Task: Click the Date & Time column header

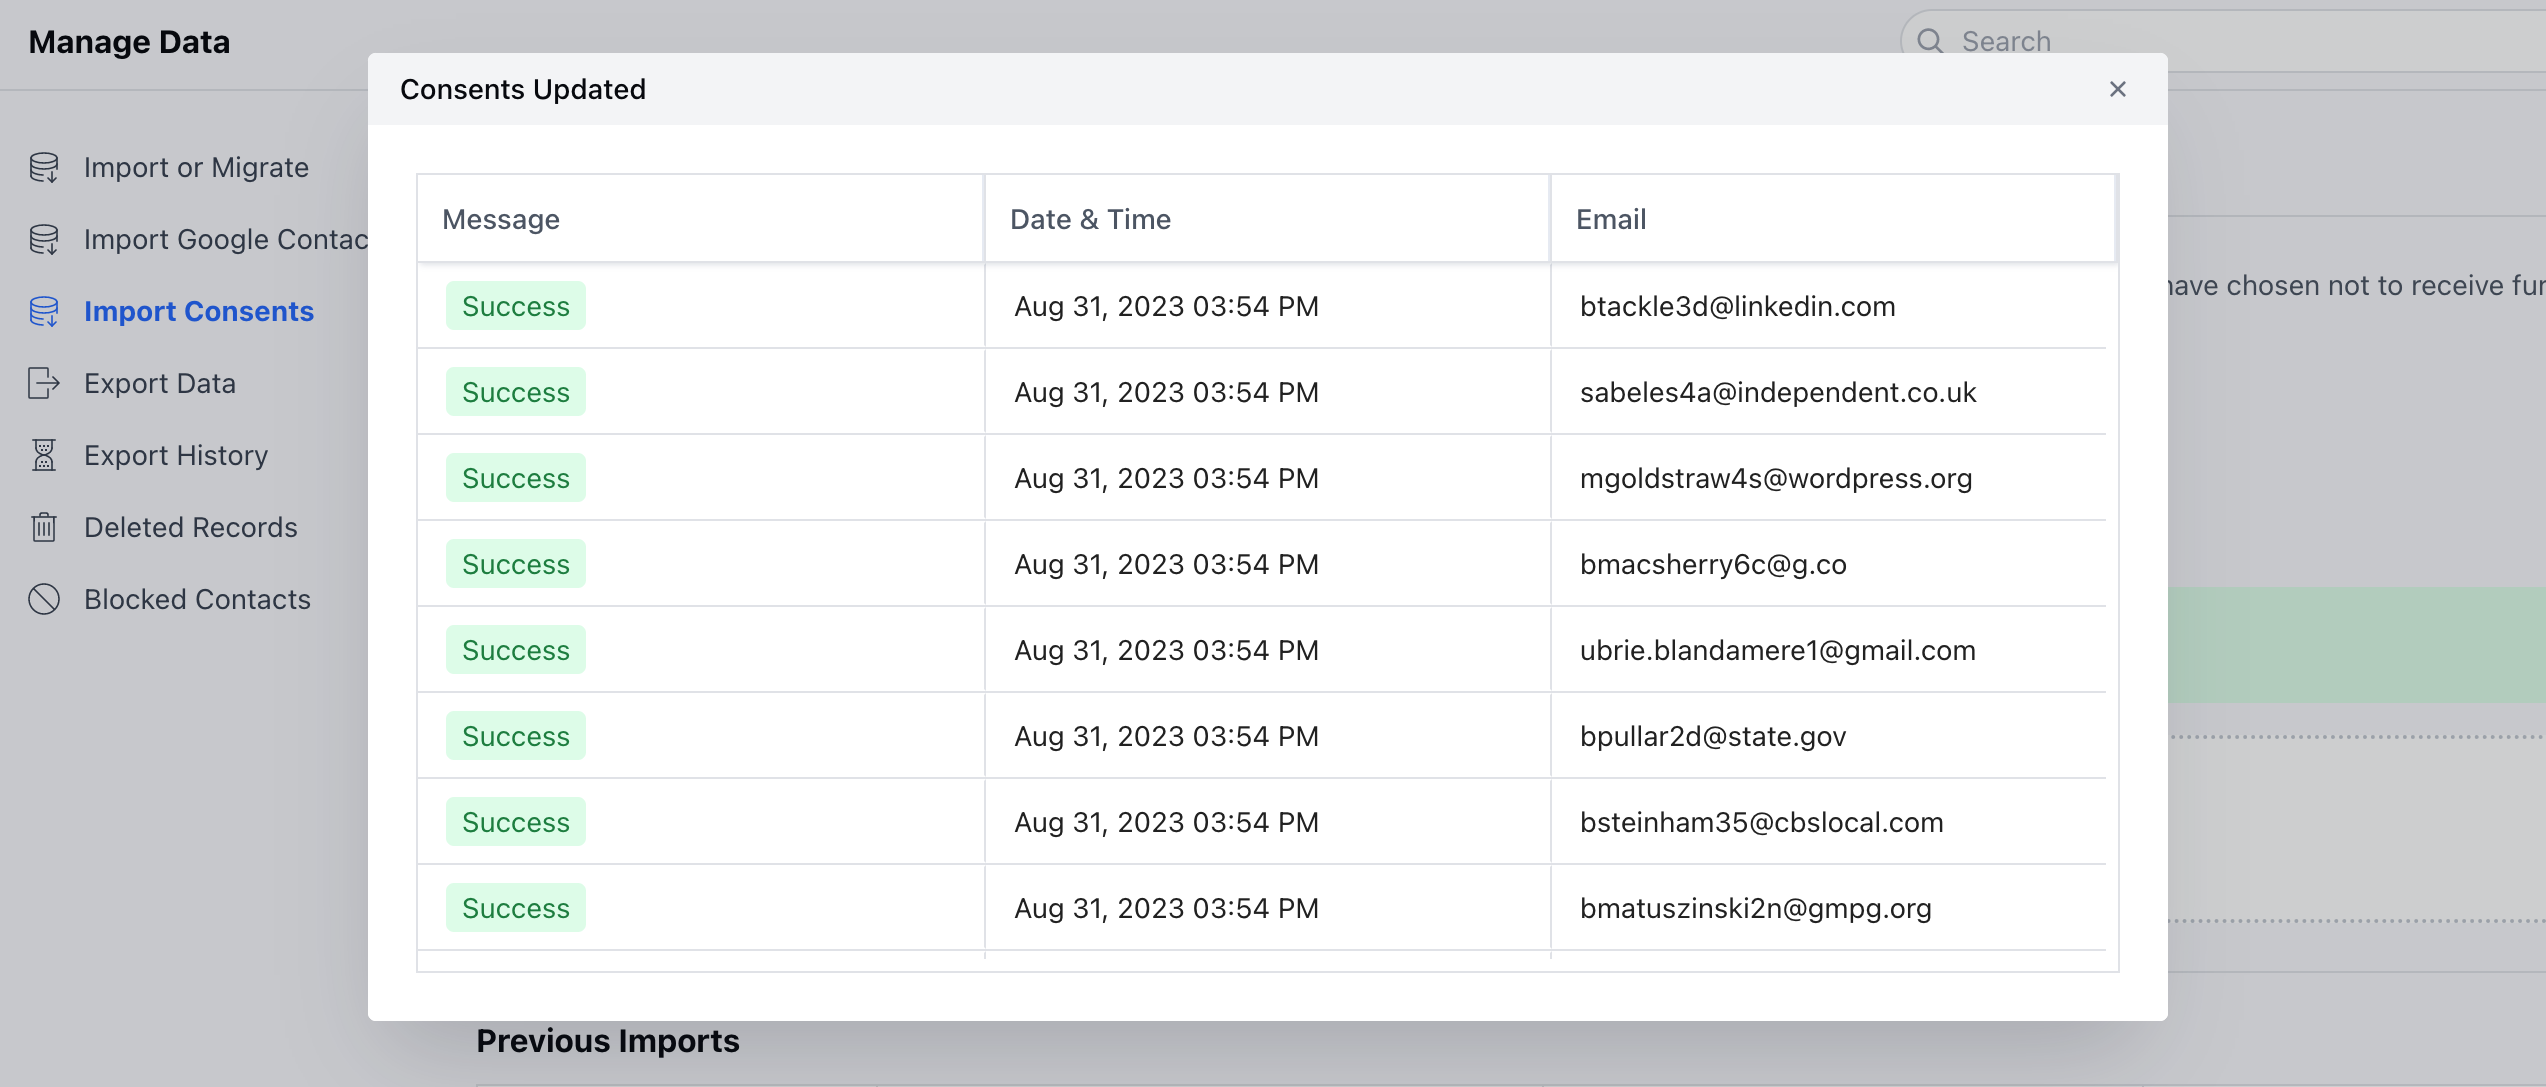Action: point(1089,218)
